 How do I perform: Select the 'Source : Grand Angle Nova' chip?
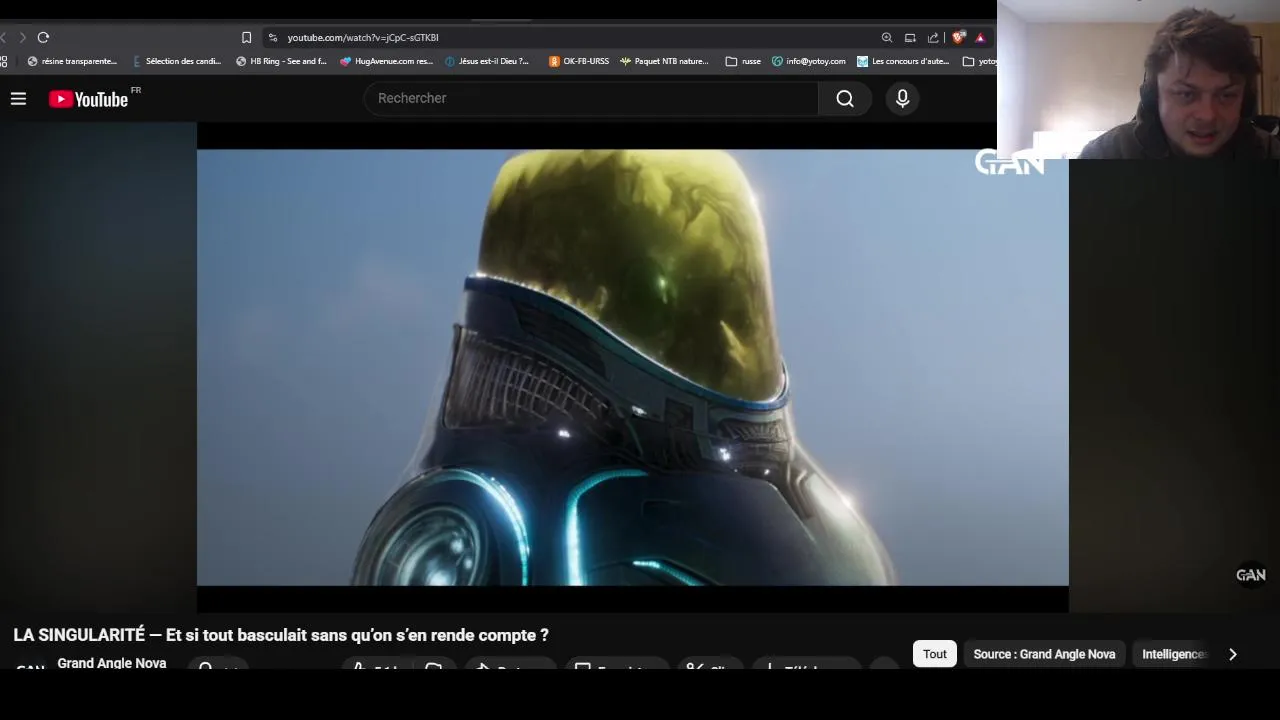[x=1044, y=654]
